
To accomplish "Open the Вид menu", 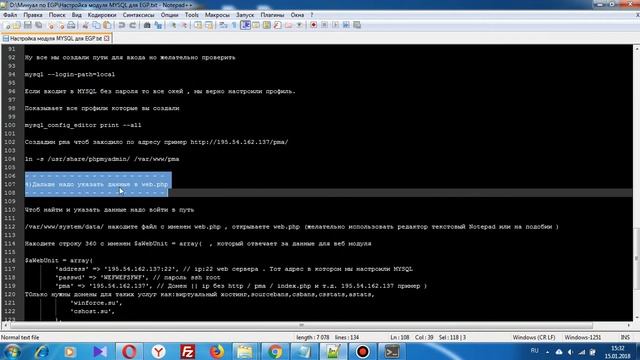I will pos(76,15).
